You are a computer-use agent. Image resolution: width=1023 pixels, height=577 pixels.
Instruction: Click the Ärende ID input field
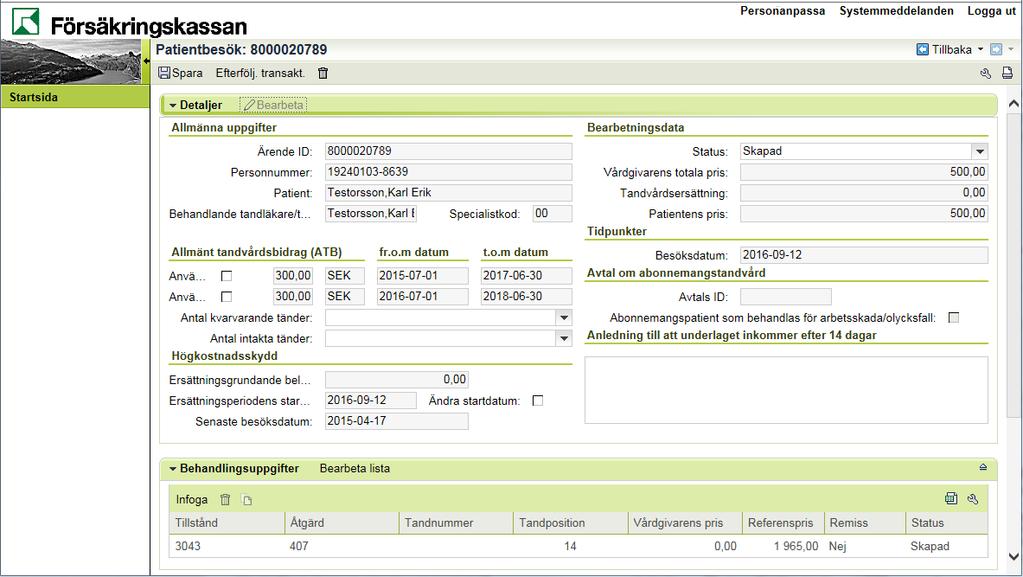(448, 151)
